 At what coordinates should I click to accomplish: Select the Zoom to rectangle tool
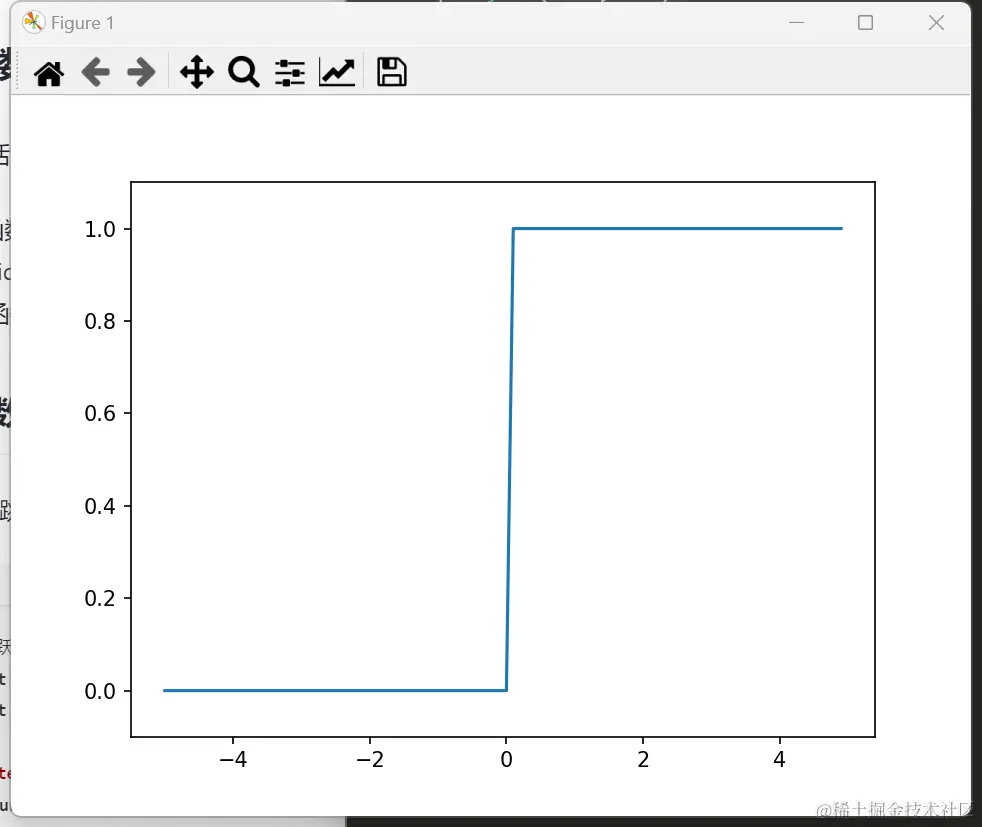[244, 72]
